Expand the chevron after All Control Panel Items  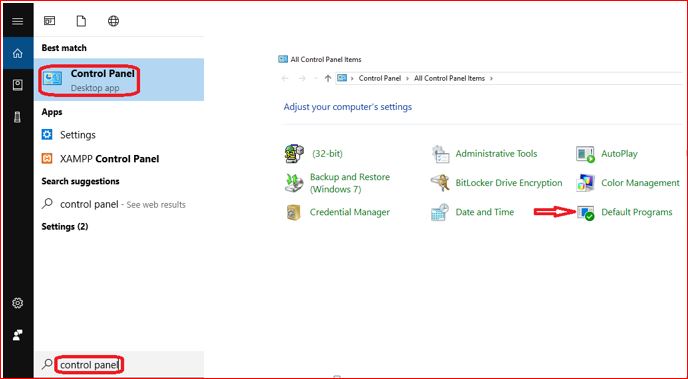click(x=491, y=79)
